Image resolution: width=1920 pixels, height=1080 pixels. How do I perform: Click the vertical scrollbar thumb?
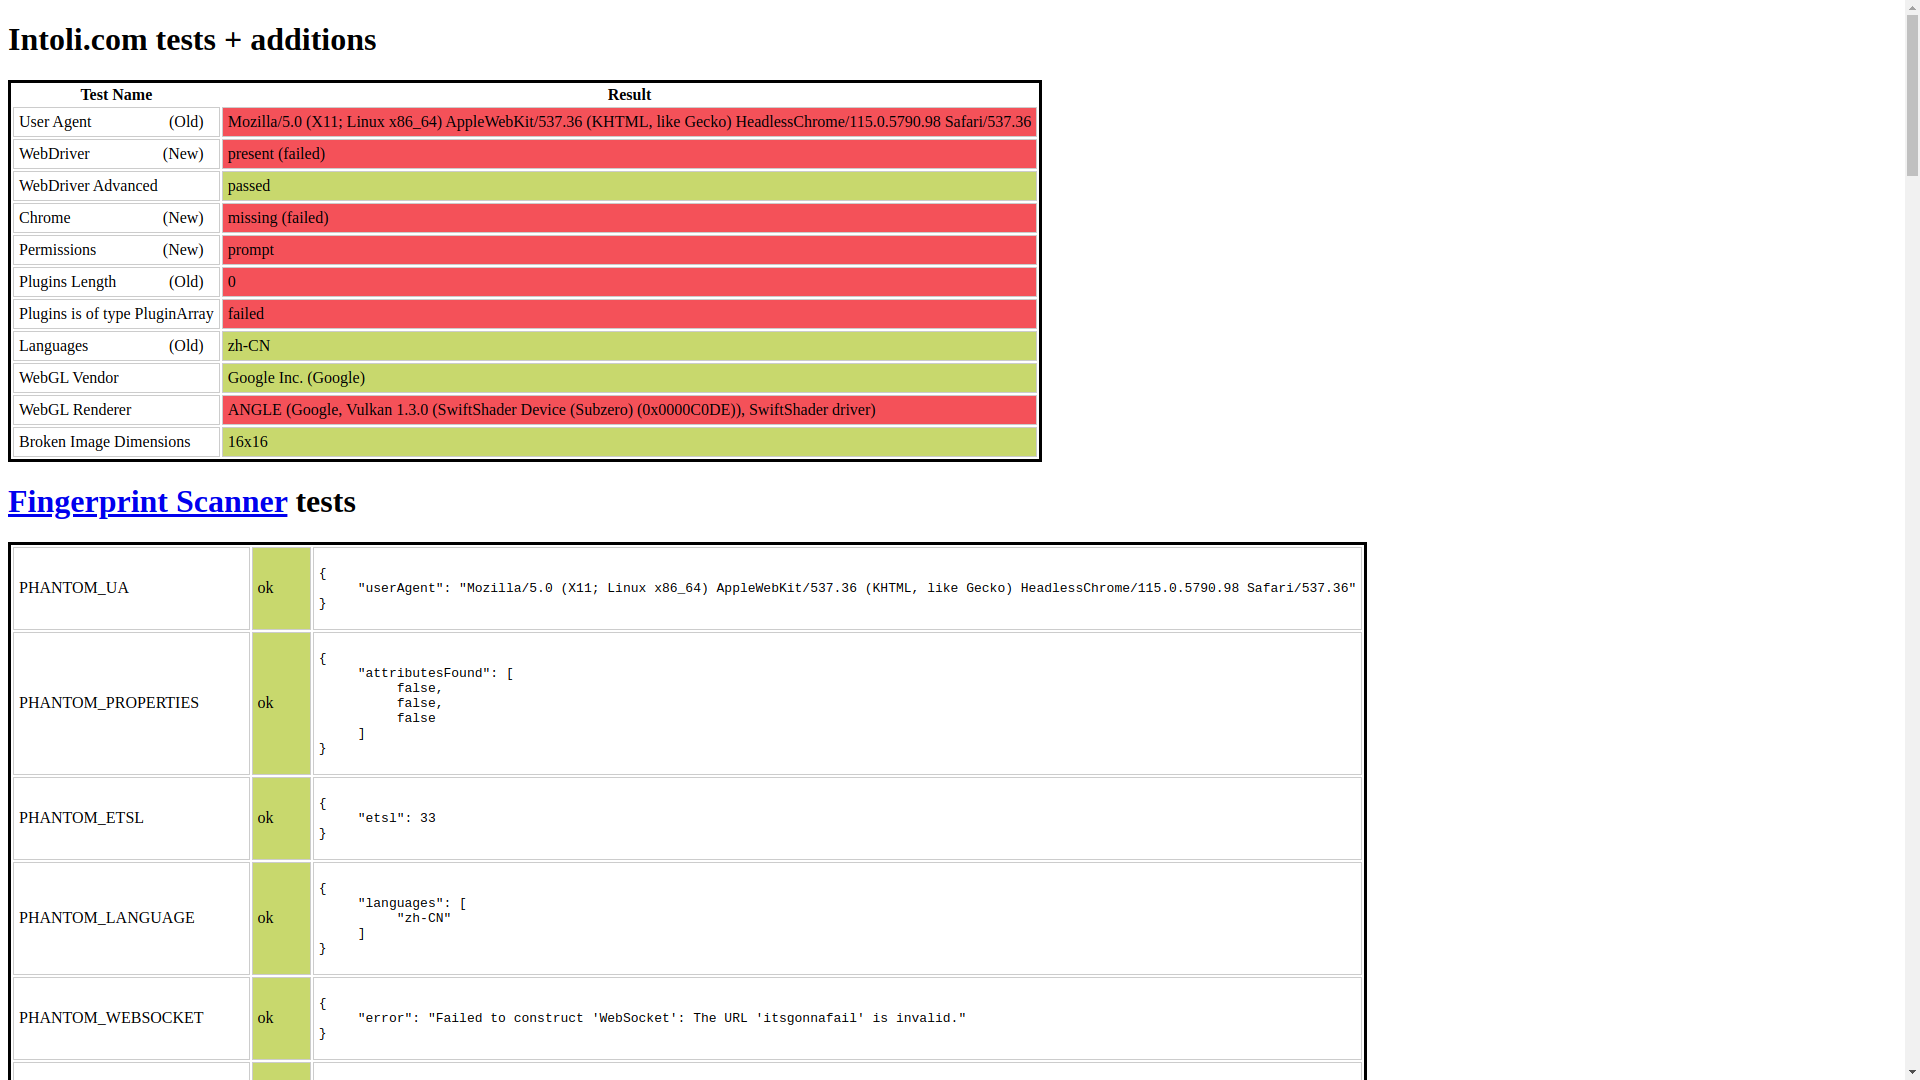[x=1912, y=95]
